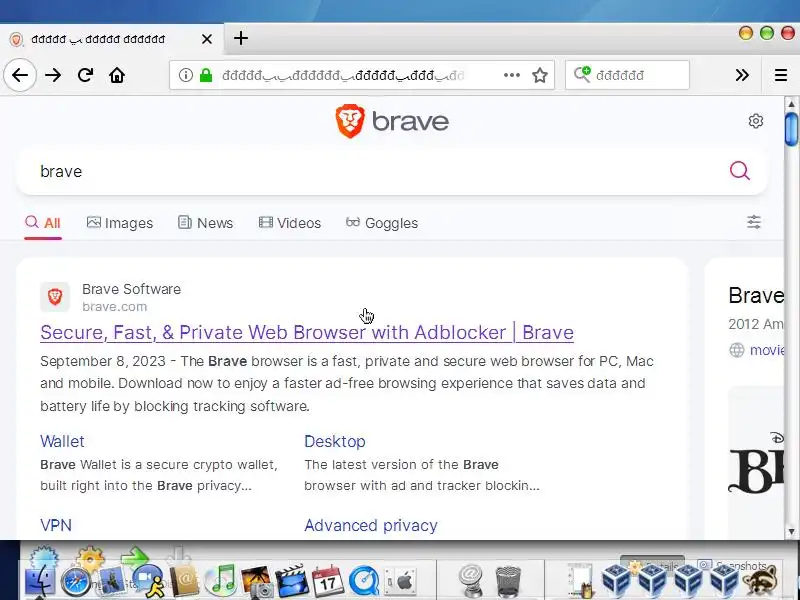Click the Brave movie poster thumbnail
This screenshot has width=800, height=600.
click(x=756, y=462)
